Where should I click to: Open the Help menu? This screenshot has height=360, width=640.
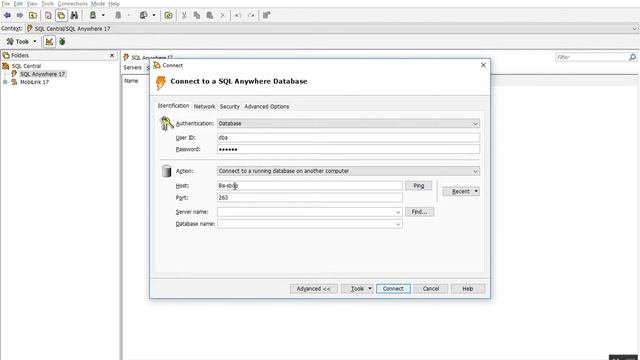114,4
